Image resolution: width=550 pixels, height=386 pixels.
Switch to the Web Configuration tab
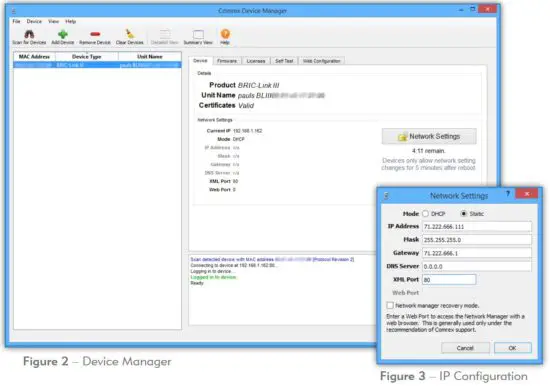click(x=322, y=61)
